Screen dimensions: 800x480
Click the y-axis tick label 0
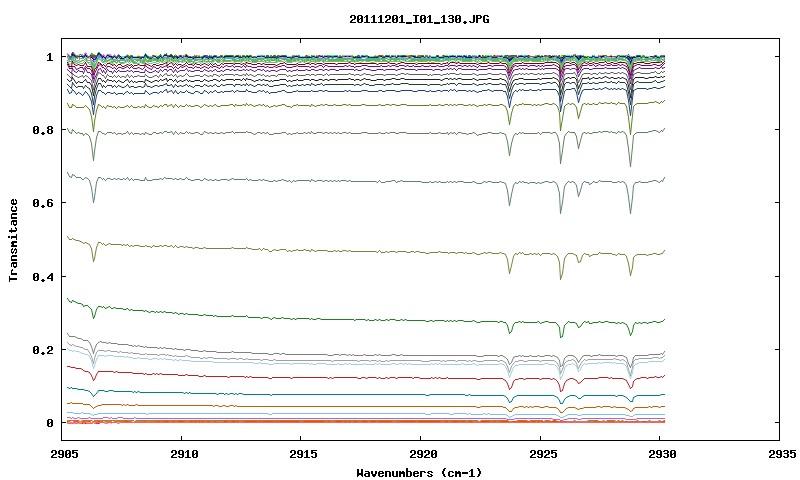click(x=49, y=423)
